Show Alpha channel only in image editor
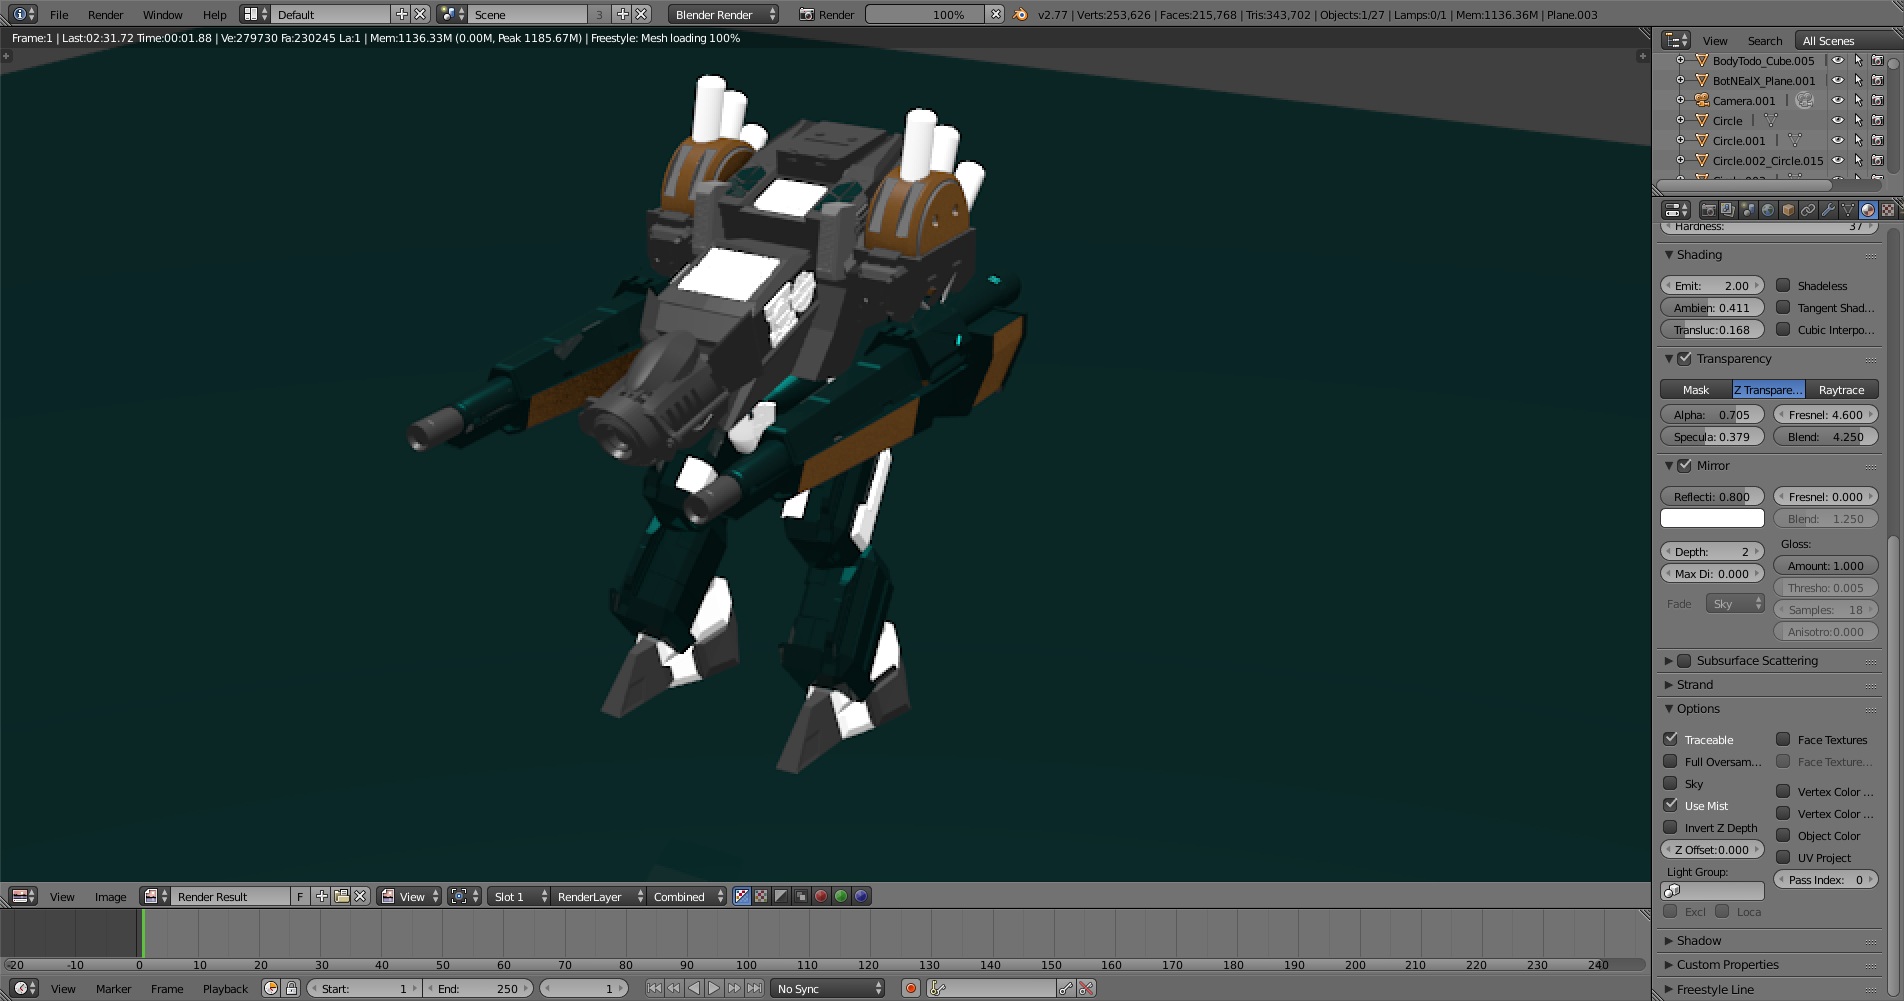This screenshot has height=1001, width=1904. (x=781, y=896)
